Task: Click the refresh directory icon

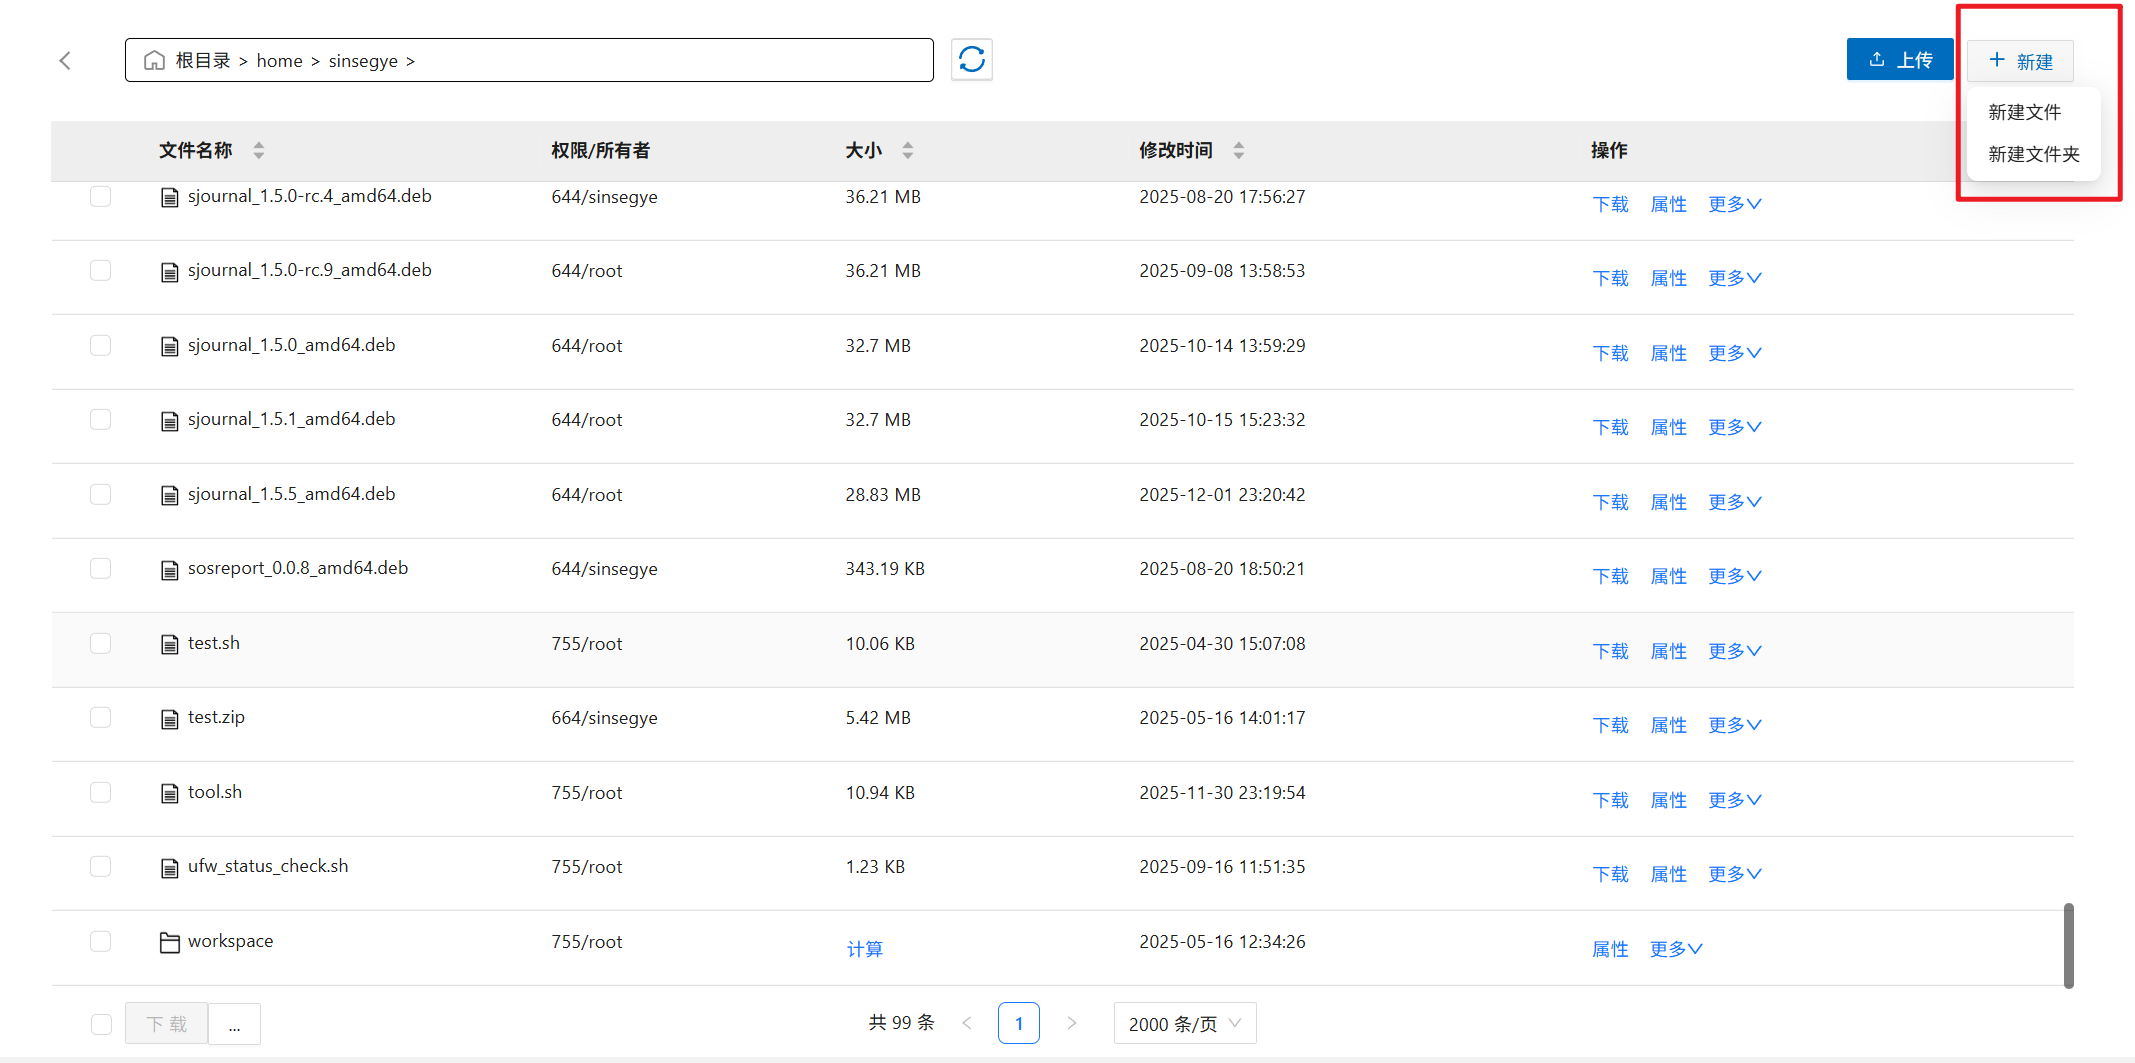Action: coord(971,60)
